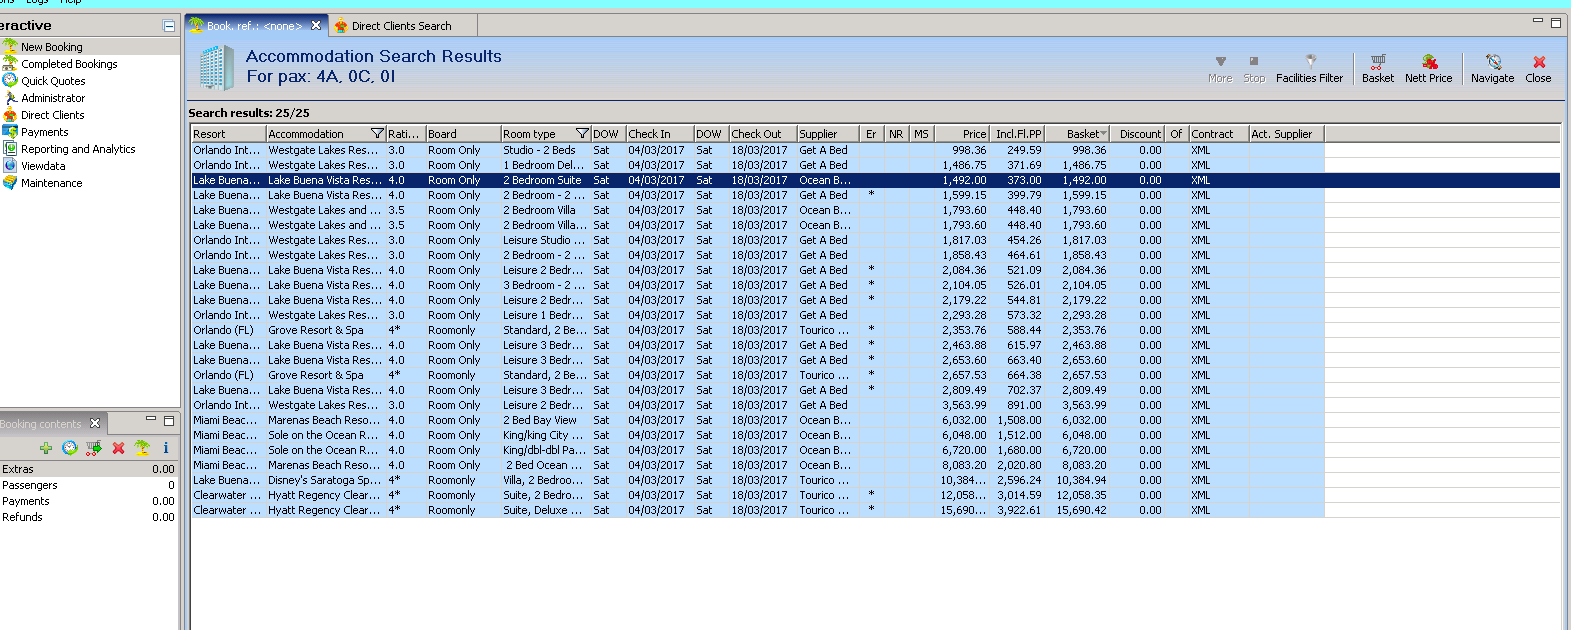Minimize the Booking contents panel

[151, 420]
